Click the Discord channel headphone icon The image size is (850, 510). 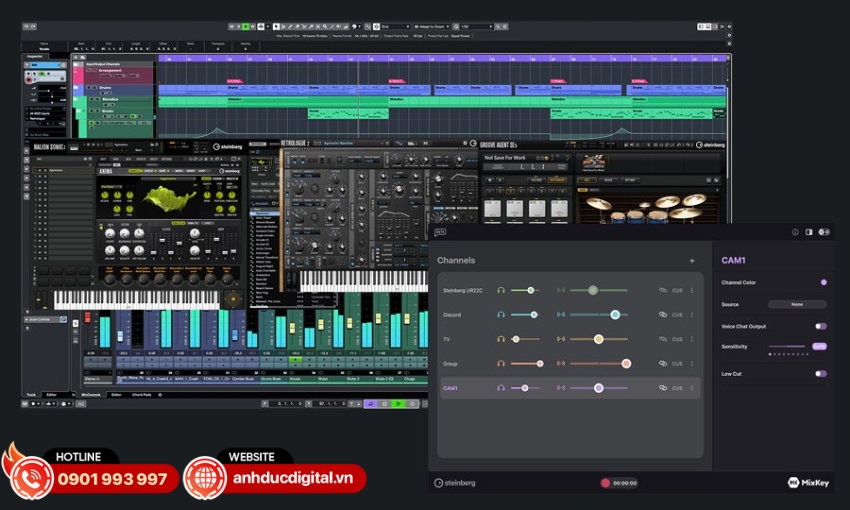(501, 315)
